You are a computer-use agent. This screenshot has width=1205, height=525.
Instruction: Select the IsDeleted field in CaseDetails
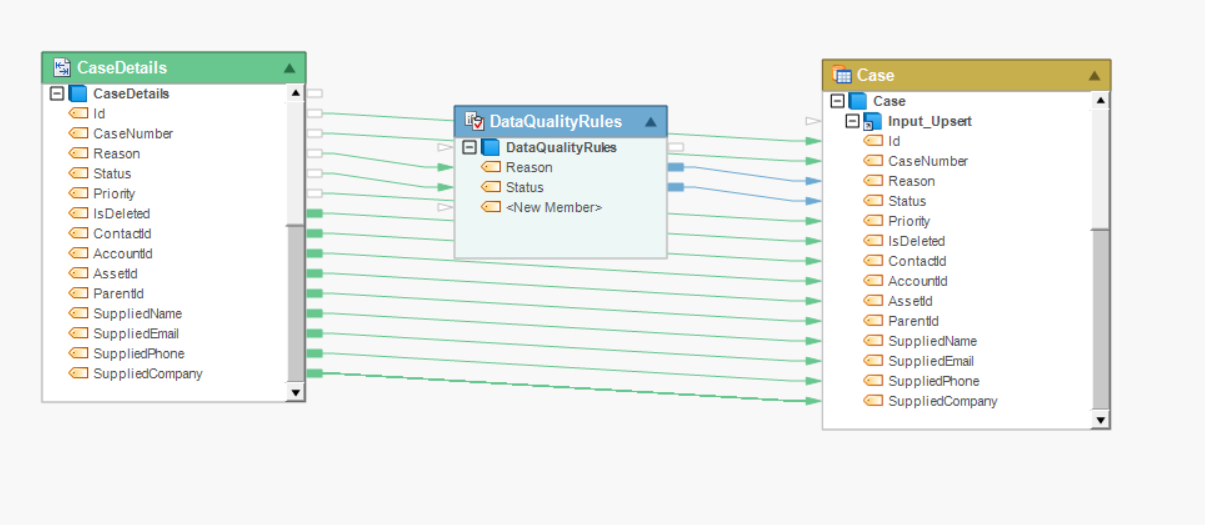point(121,214)
